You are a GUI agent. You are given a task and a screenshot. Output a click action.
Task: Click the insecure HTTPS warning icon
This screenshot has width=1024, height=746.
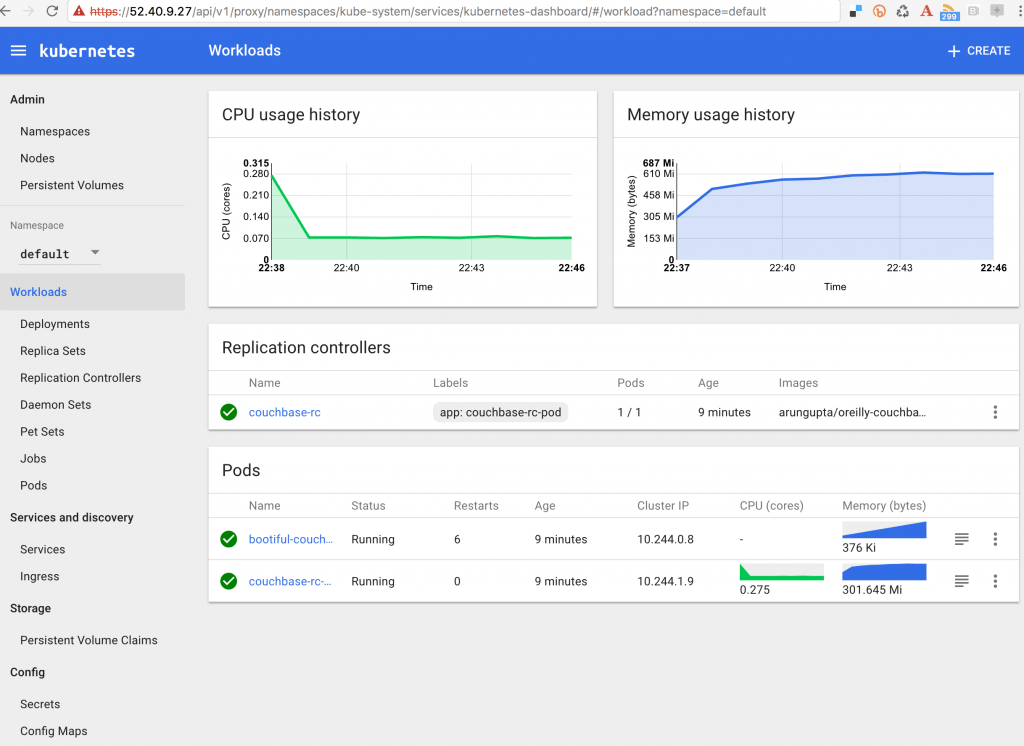coord(79,11)
